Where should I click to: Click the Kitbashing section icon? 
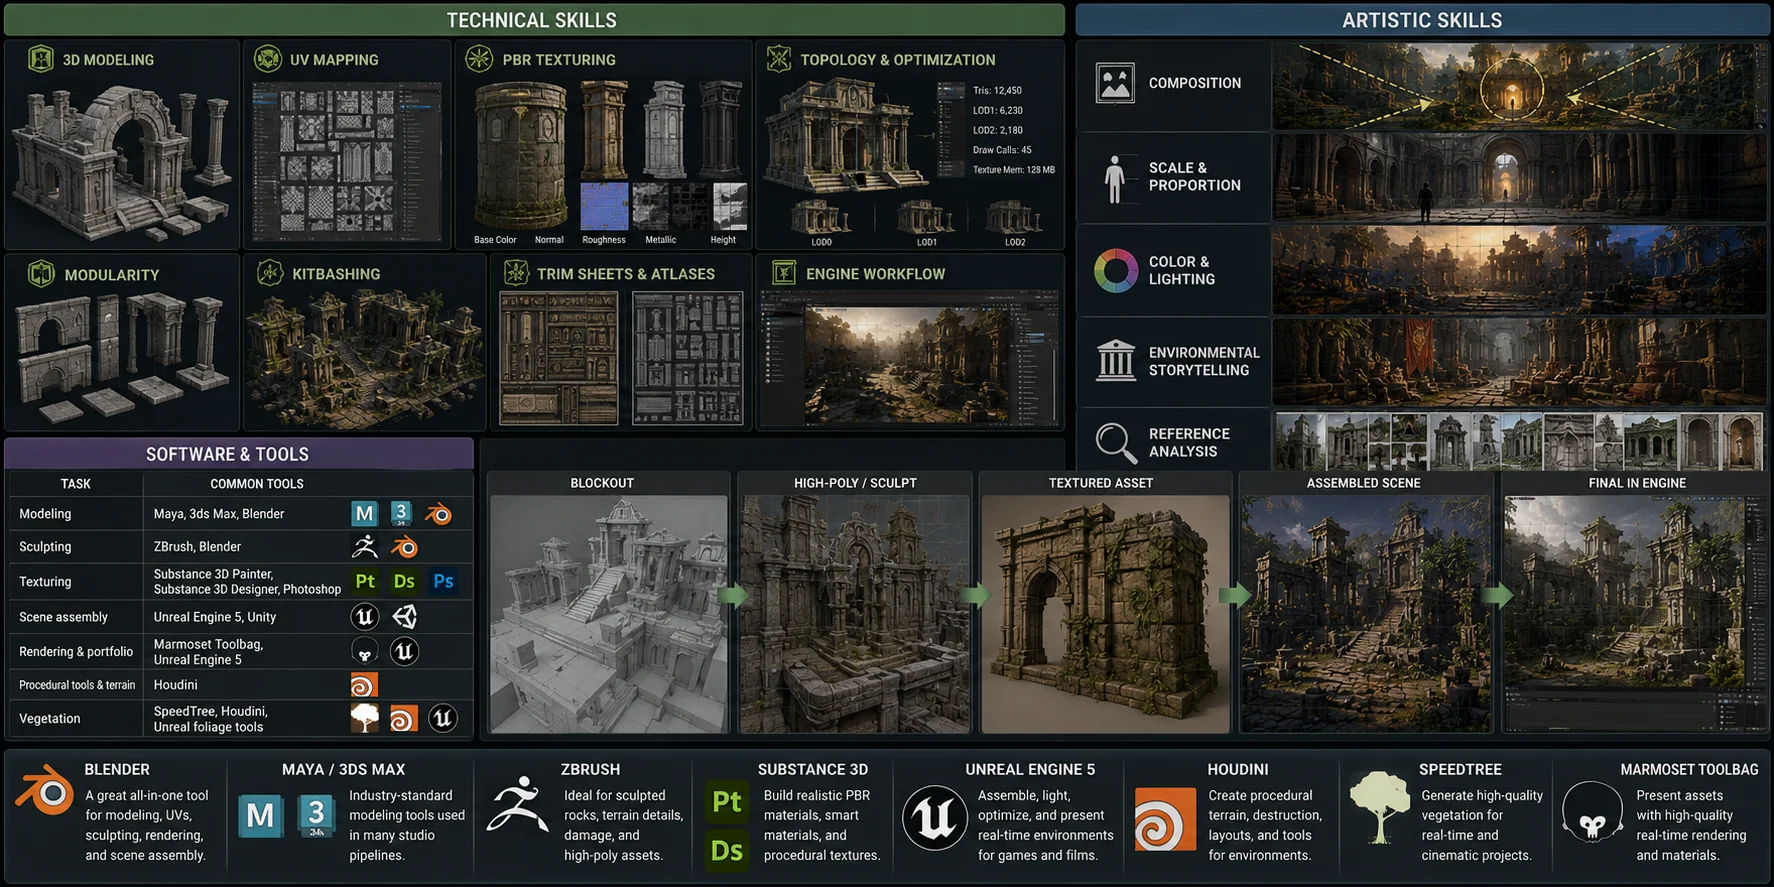tap(269, 273)
